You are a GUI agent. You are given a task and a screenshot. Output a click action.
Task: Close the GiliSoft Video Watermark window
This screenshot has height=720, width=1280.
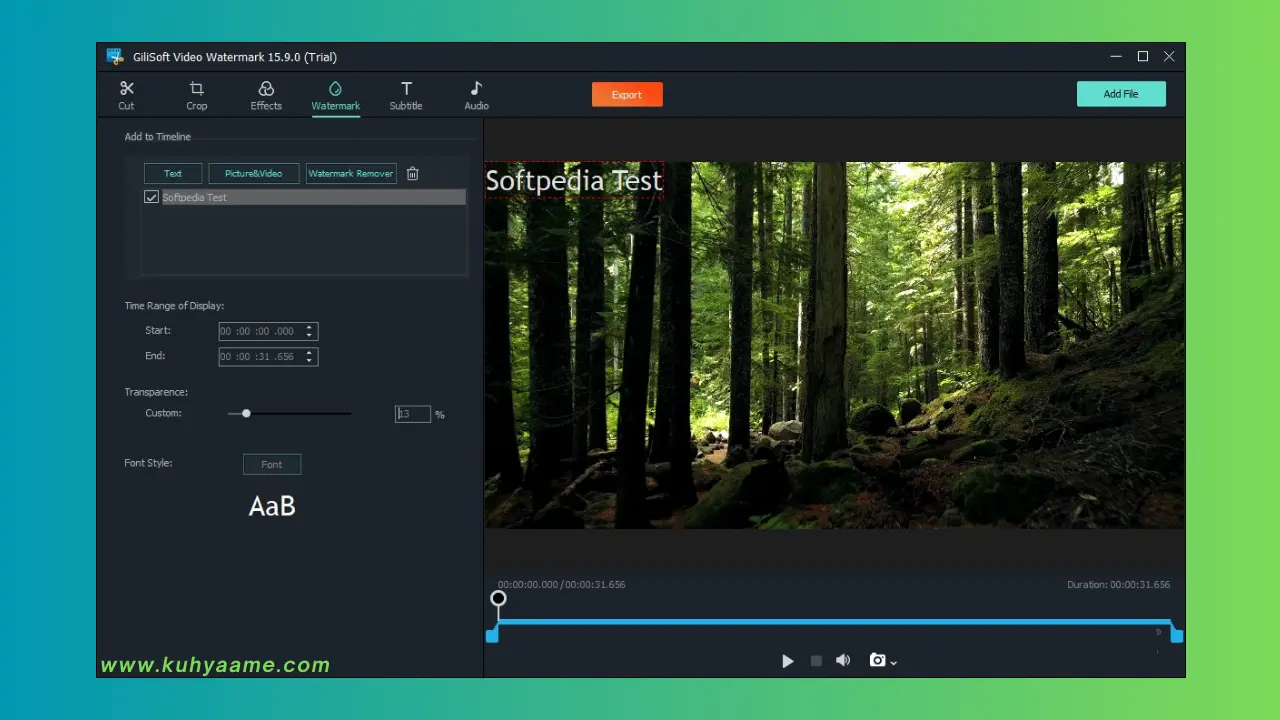[1168, 57]
